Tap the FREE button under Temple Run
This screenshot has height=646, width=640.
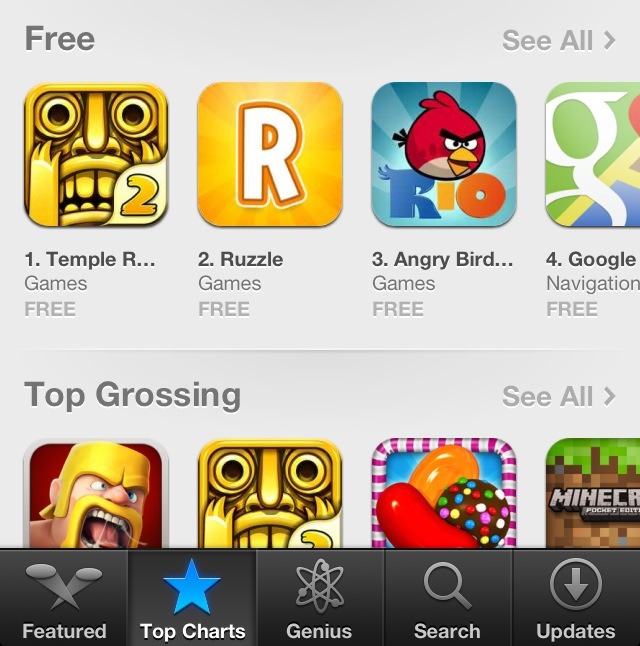click(50, 309)
